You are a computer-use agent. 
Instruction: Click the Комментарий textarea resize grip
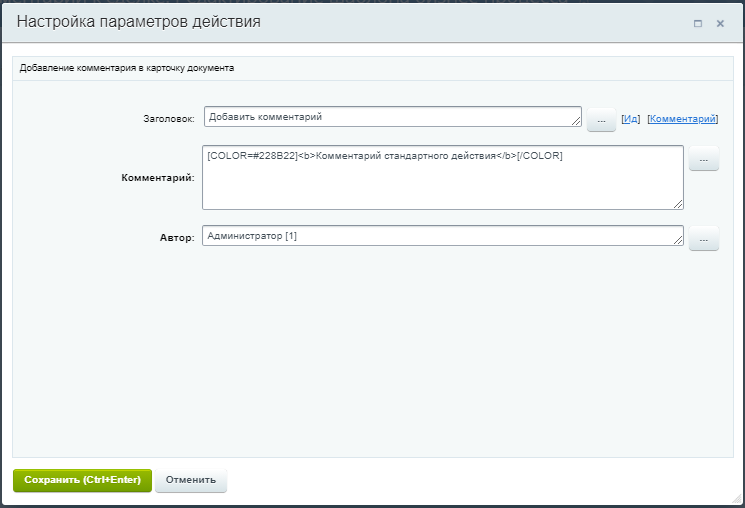[x=678, y=204]
